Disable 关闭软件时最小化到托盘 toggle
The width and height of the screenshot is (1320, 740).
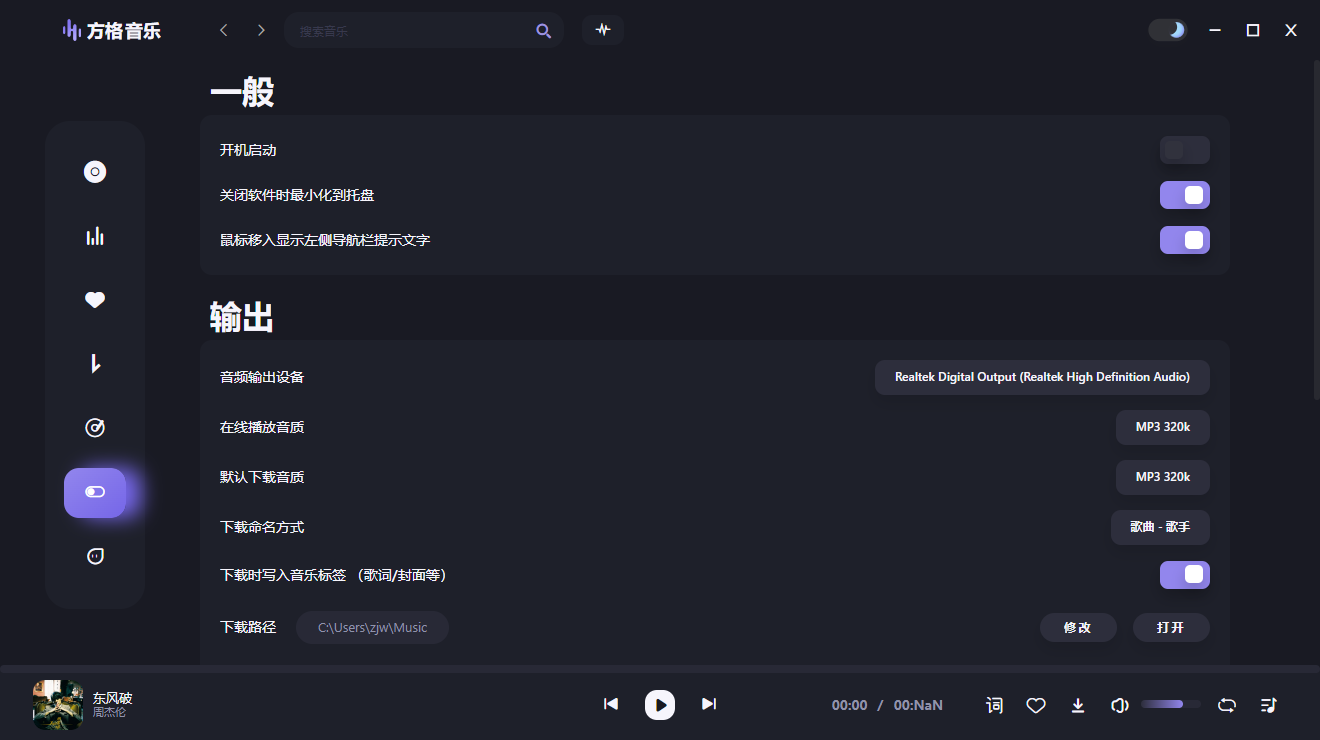1184,194
